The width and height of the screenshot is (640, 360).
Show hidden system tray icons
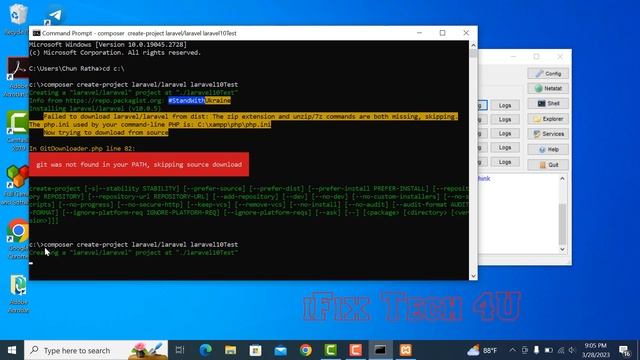512,350
